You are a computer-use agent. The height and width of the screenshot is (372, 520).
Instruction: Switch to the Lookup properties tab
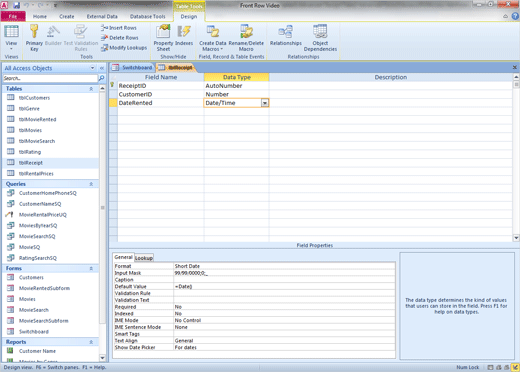[144, 258]
